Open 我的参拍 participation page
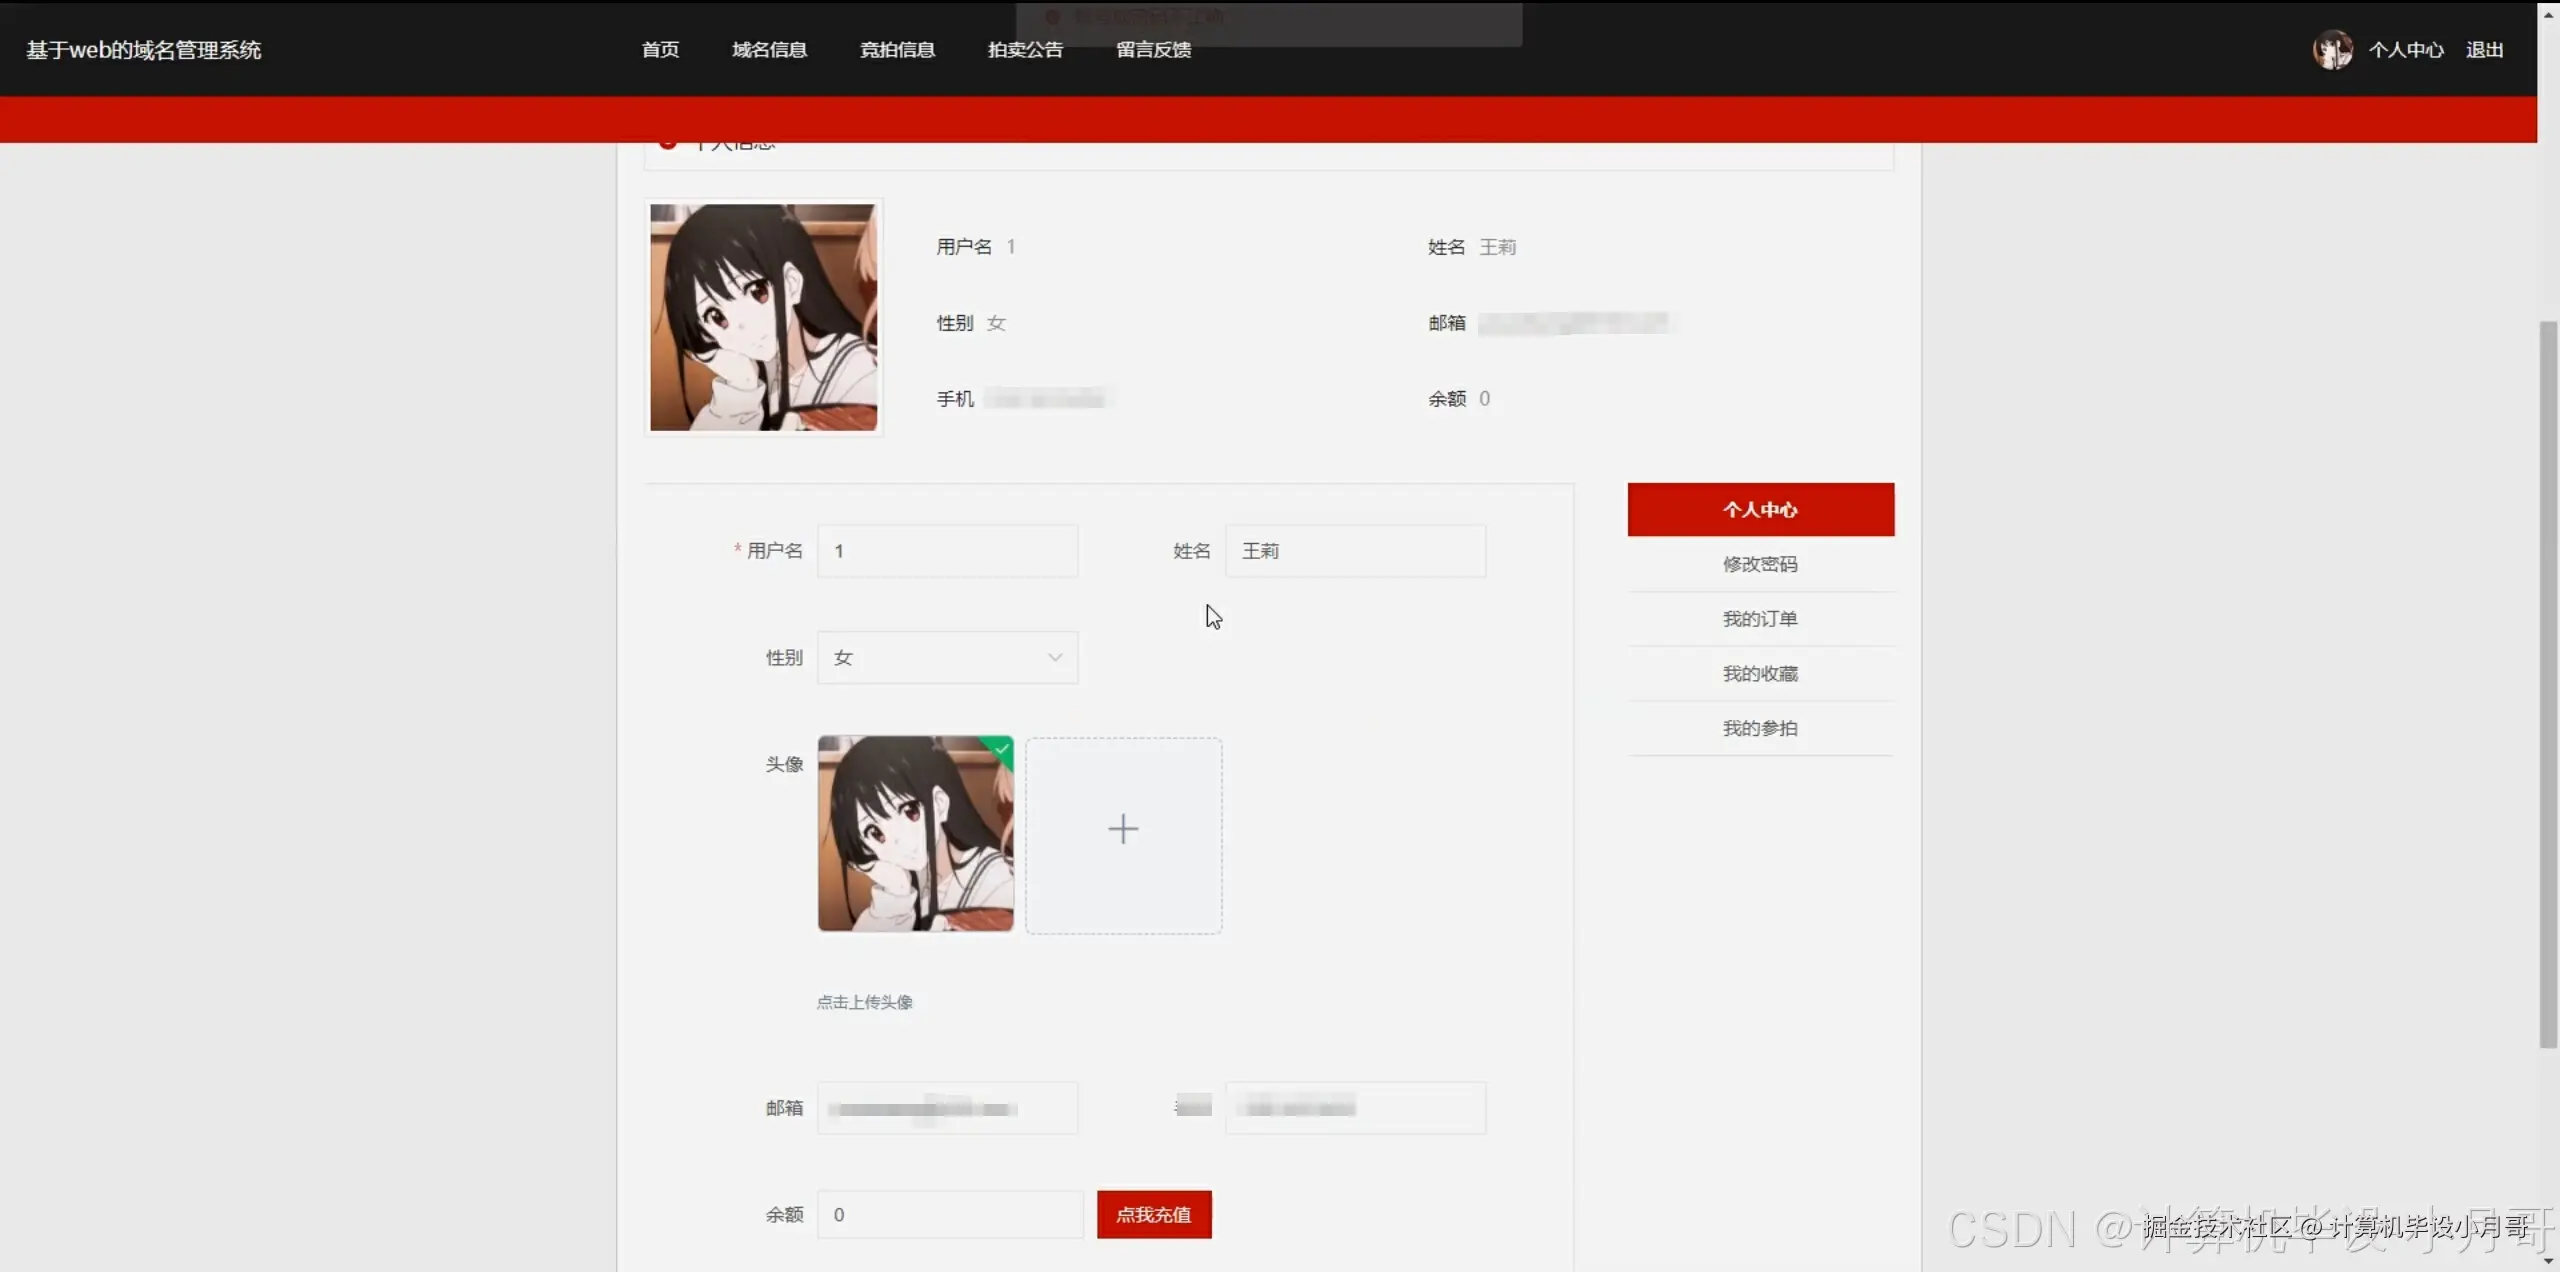The width and height of the screenshot is (2560, 1272). pyautogui.click(x=1759, y=727)
